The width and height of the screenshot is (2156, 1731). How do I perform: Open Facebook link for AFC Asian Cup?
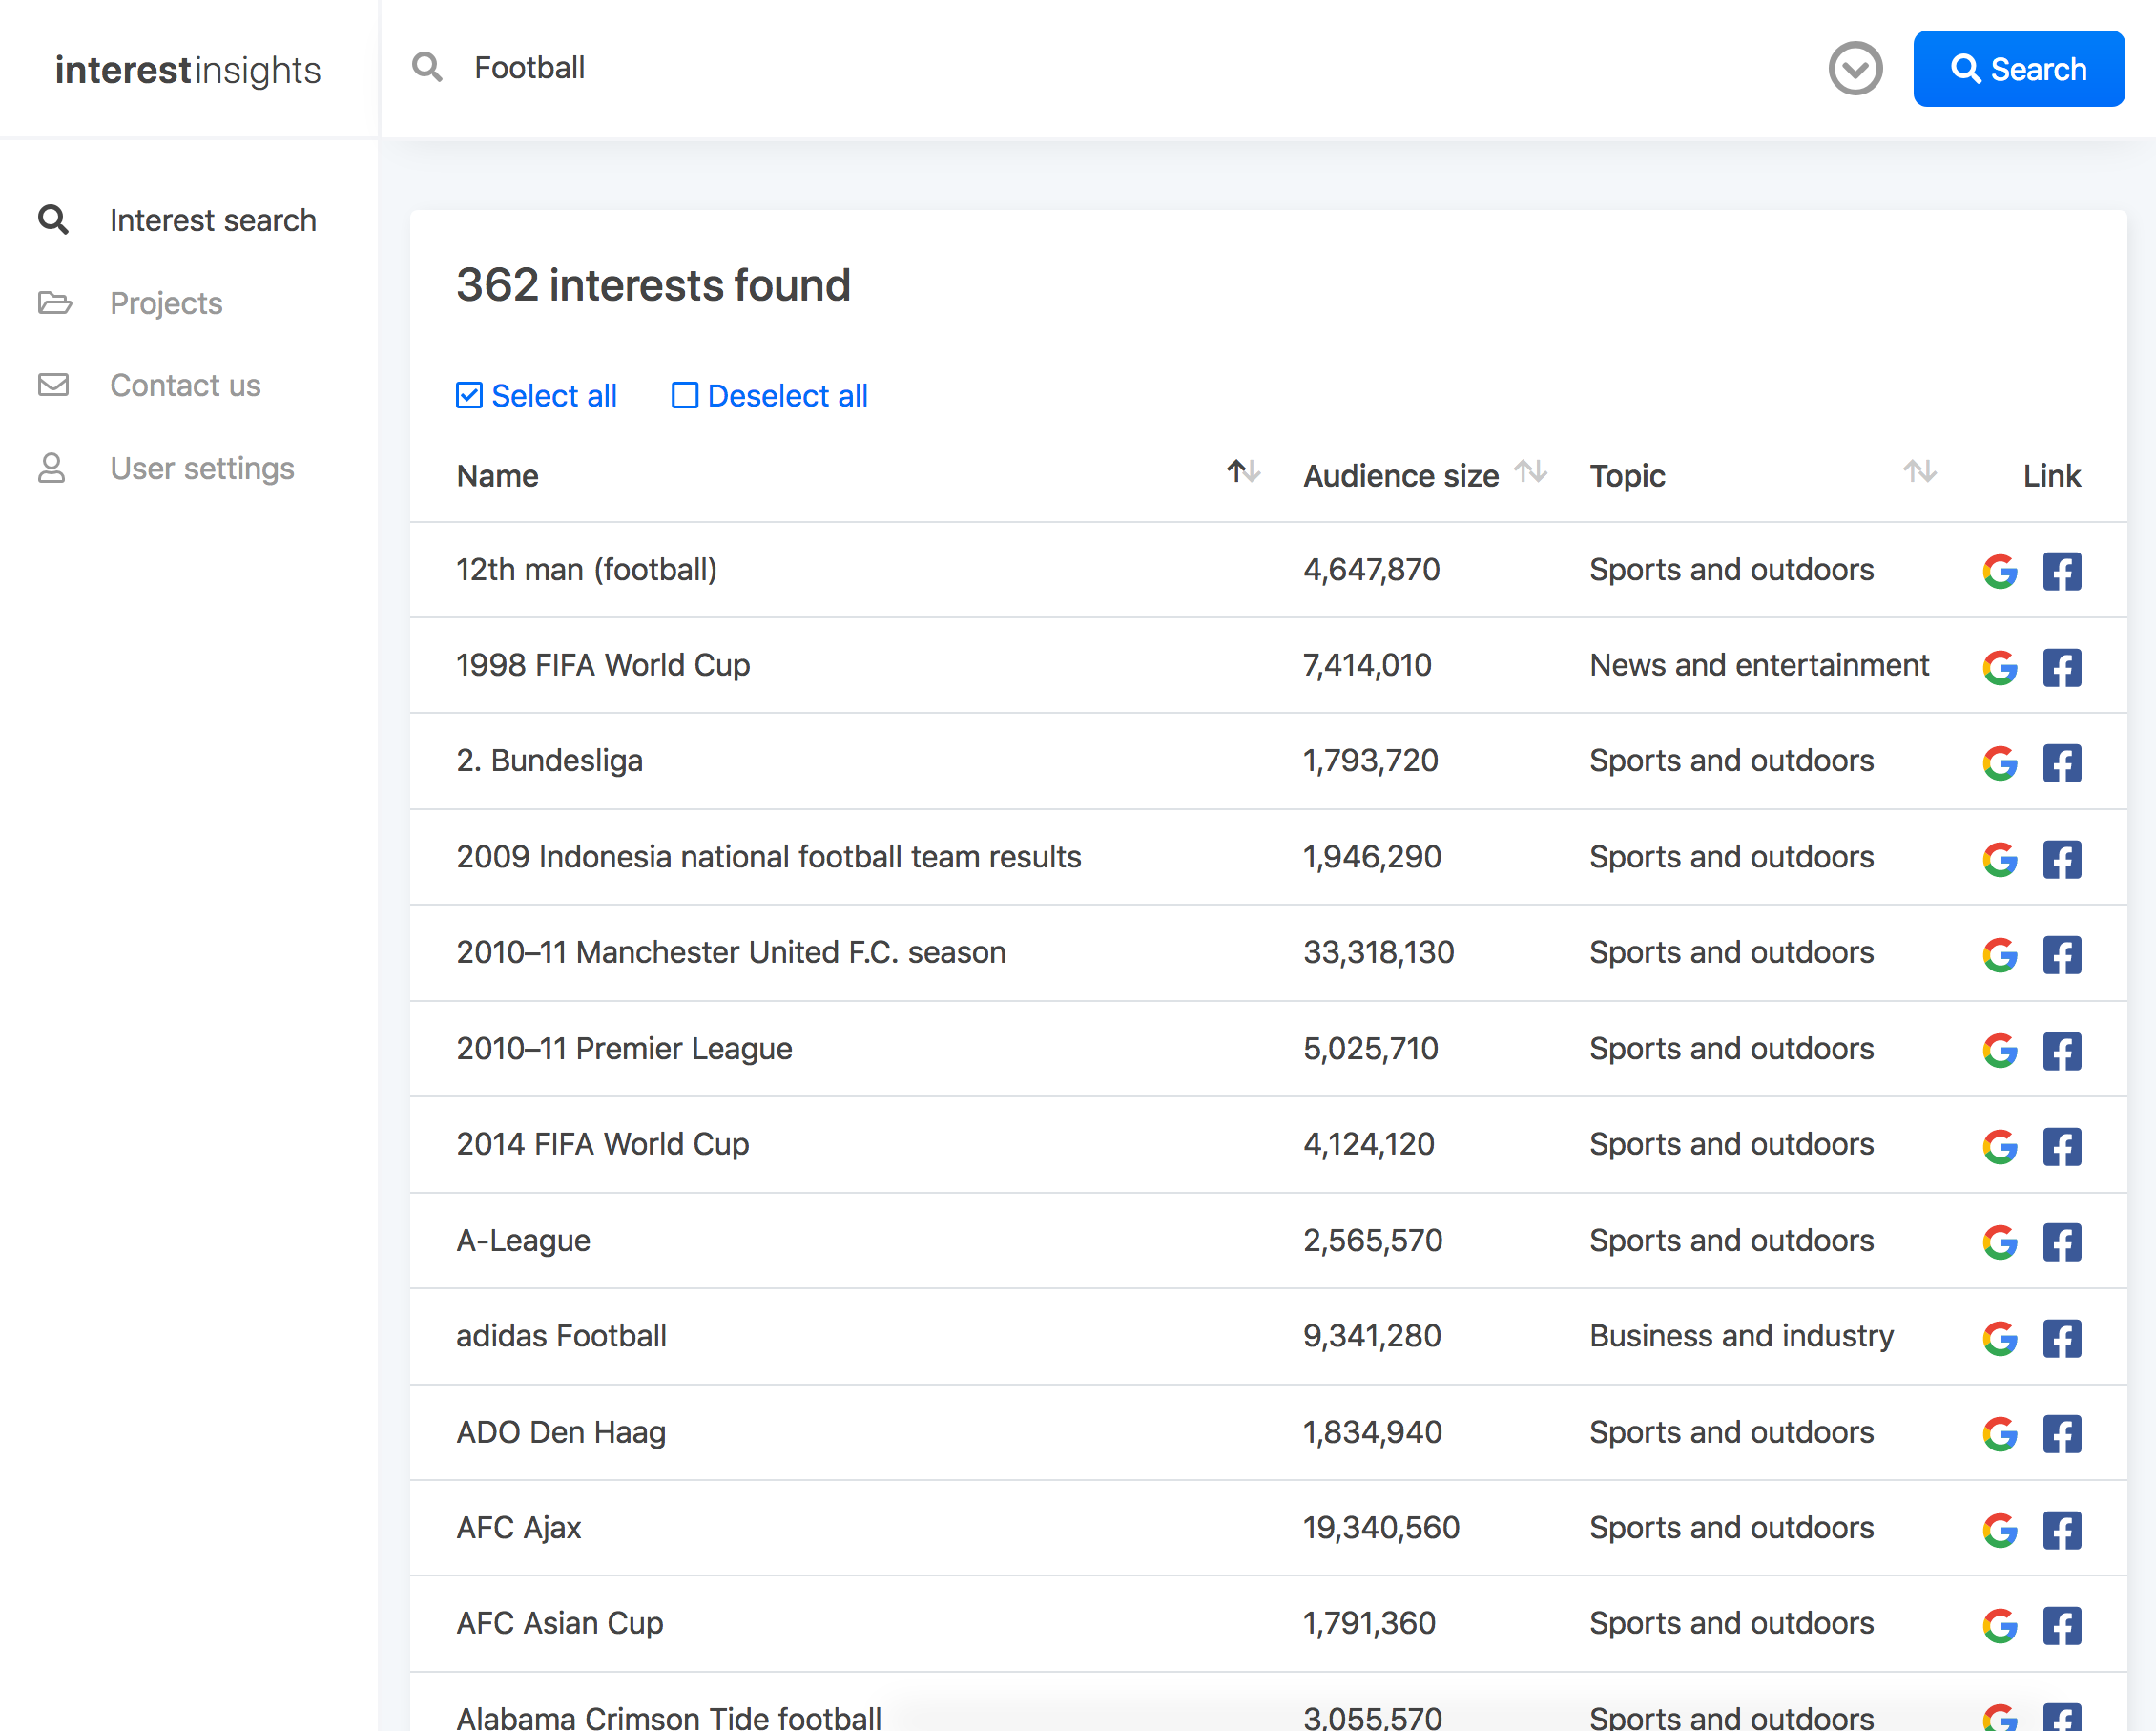click(x=2061, y=1626)
